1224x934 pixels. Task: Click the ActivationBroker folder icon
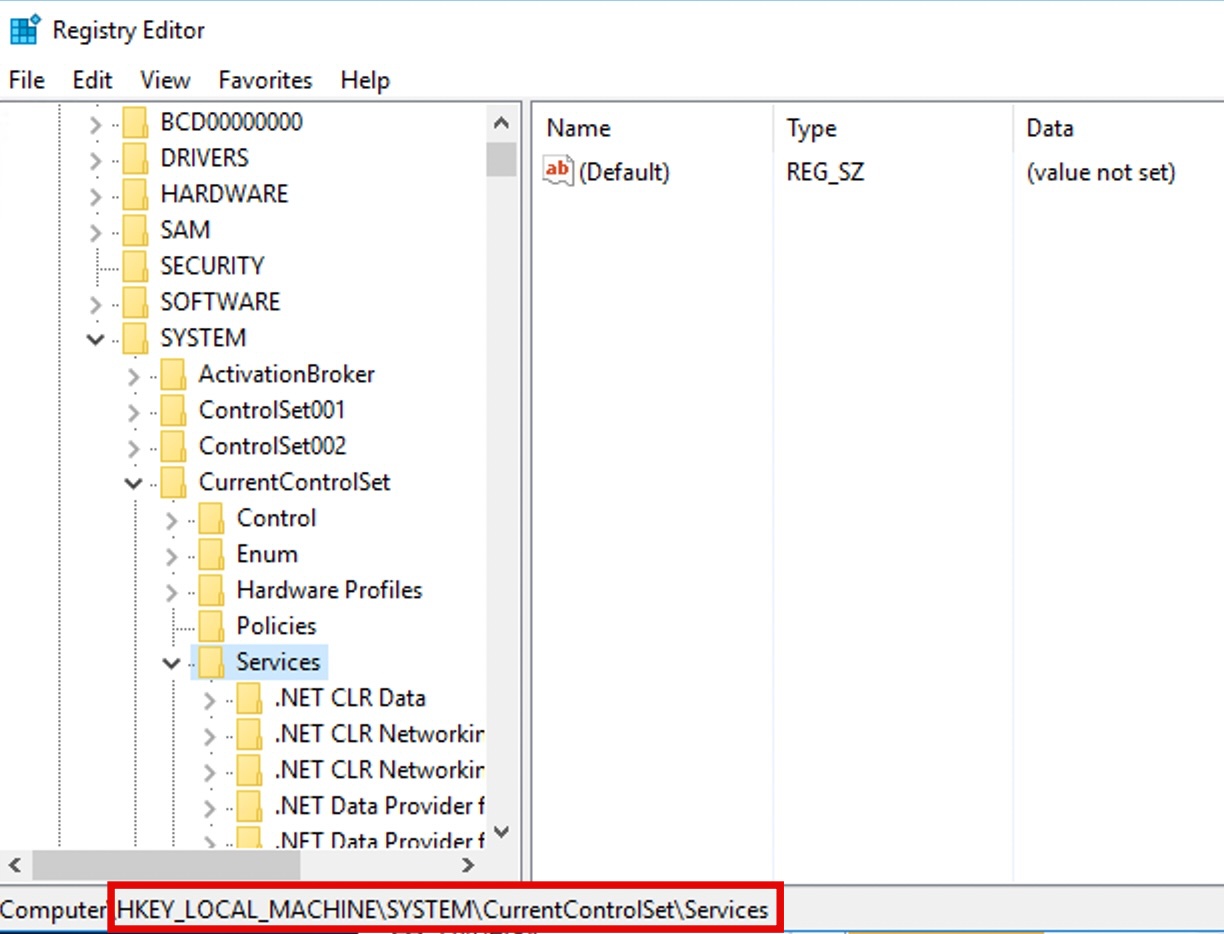pyautogui.click(x=173, y=375)
